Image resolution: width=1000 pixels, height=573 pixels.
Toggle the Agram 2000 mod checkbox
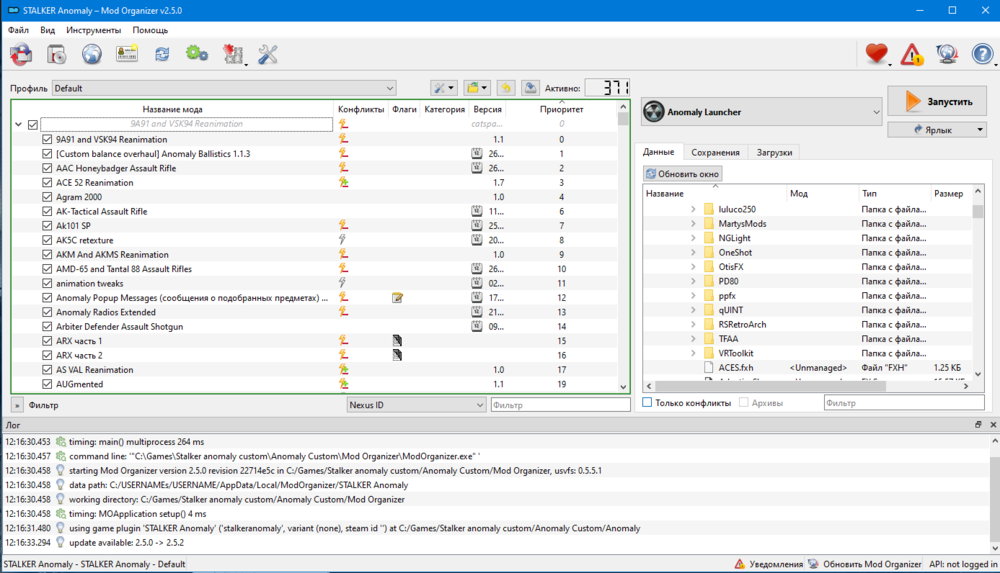click(x=47, y=197)
